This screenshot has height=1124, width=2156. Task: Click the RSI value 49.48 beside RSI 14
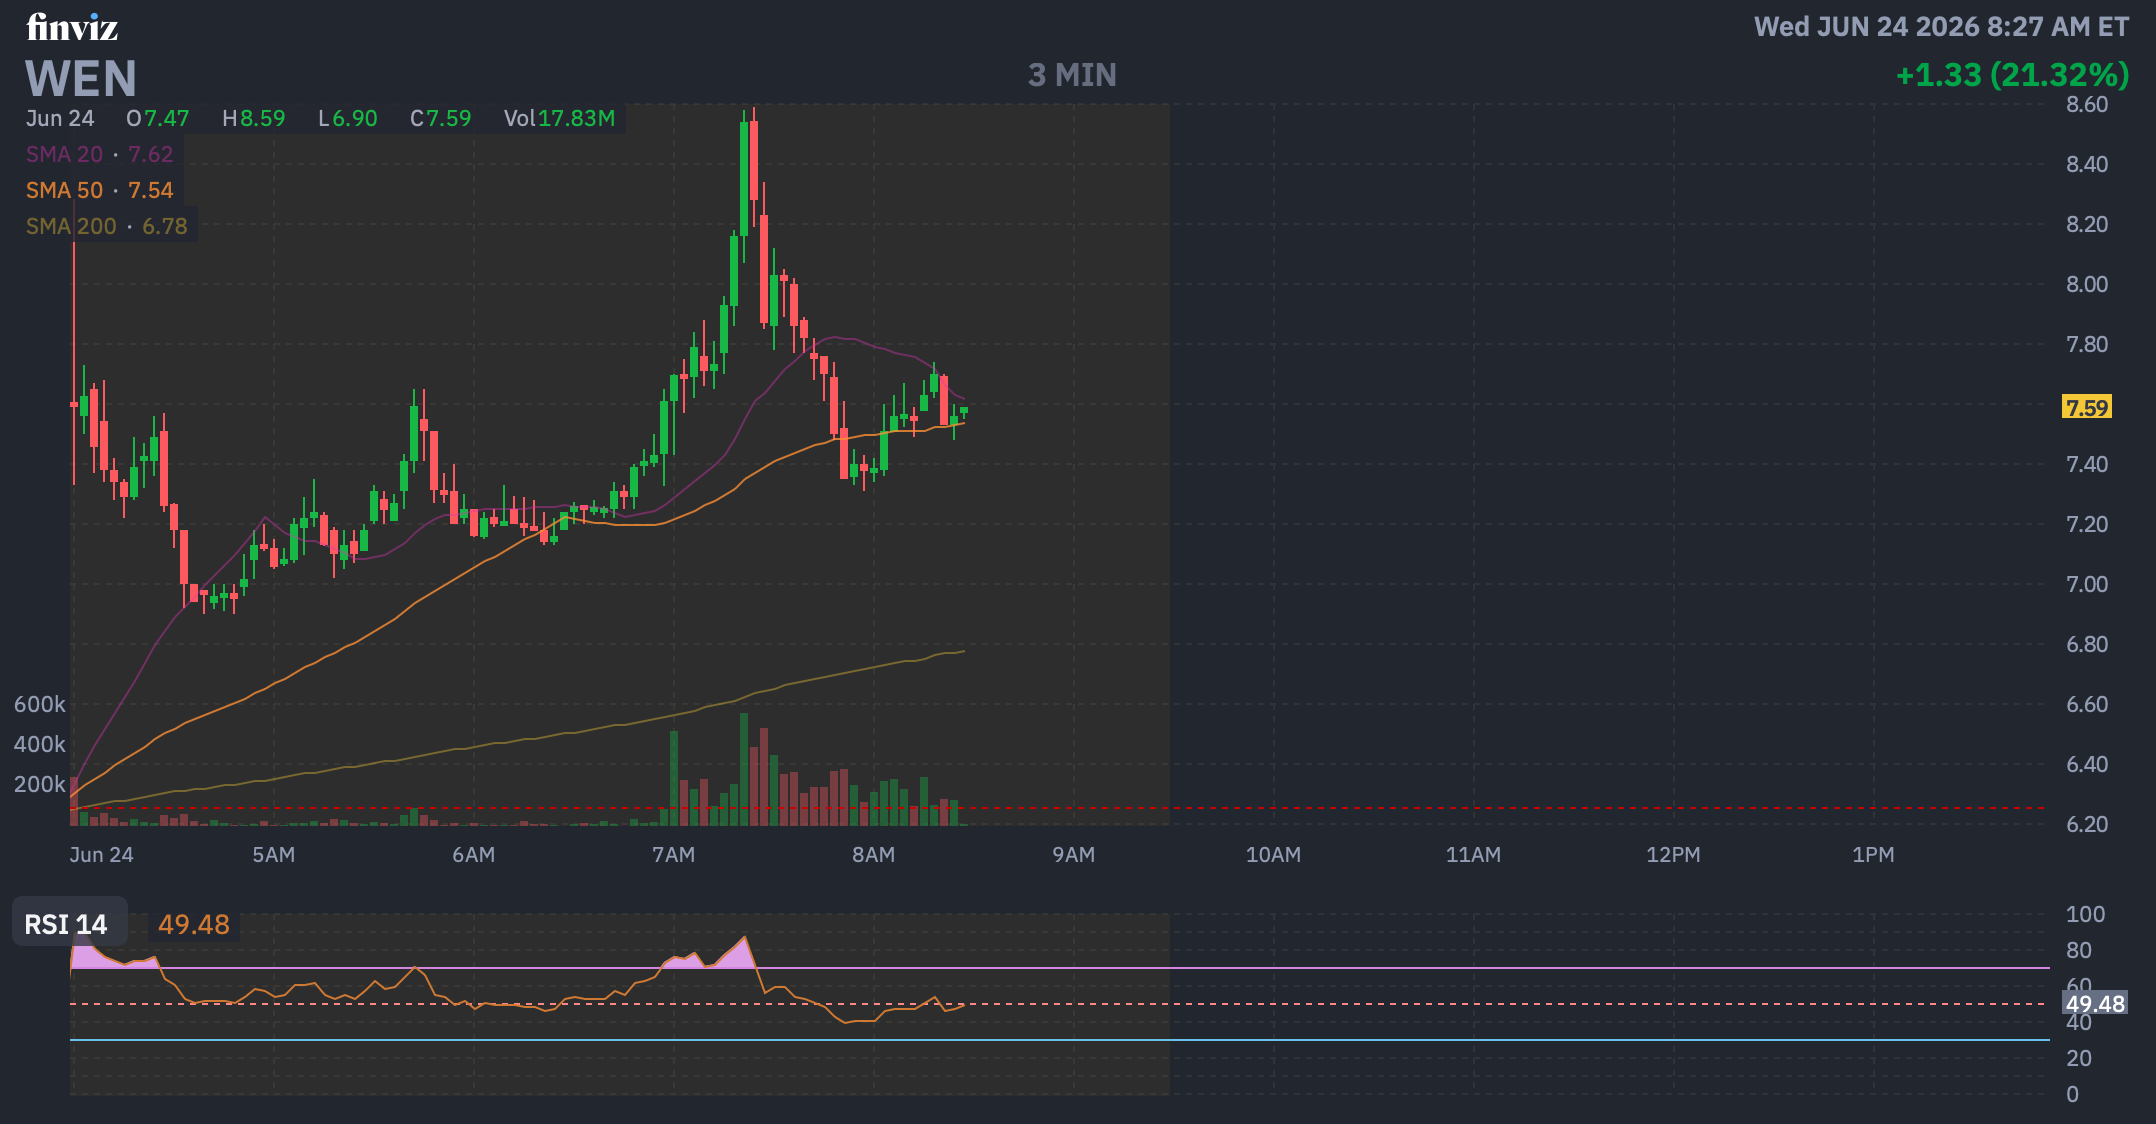tap(194, 924)
